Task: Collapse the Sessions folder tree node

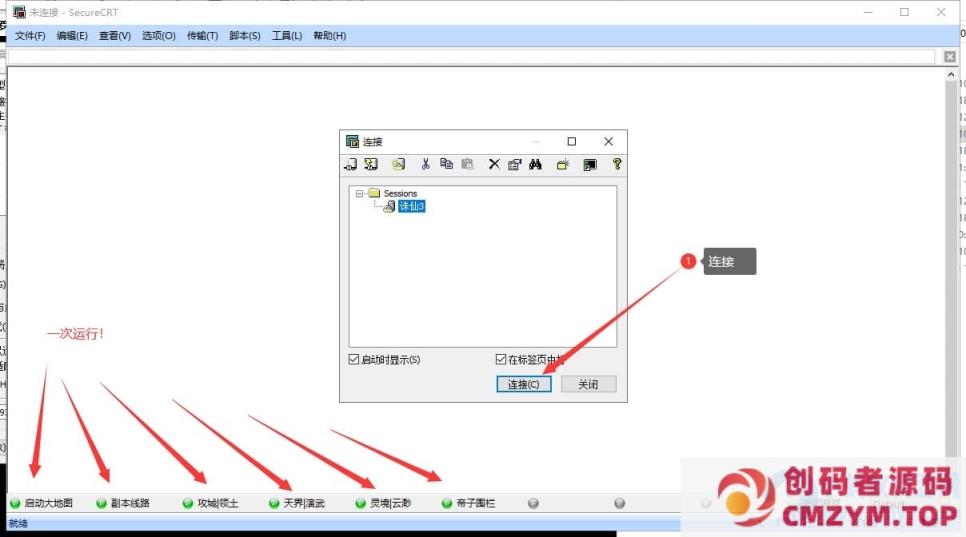Action: pos(359,193)
